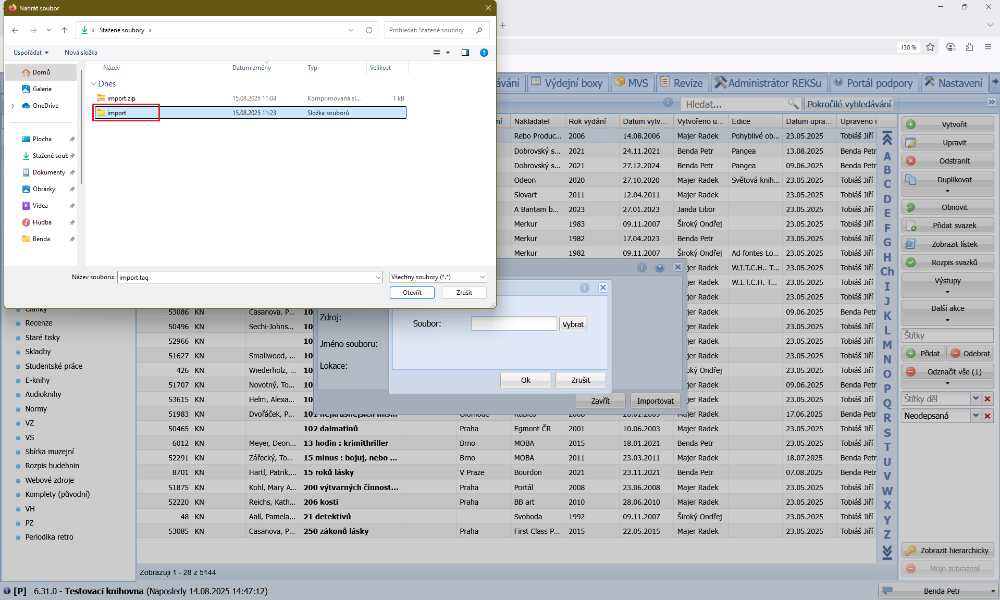Select the import.zip compressed file
The height and width of the screenshot is (600, 1000).
[120, 98]
